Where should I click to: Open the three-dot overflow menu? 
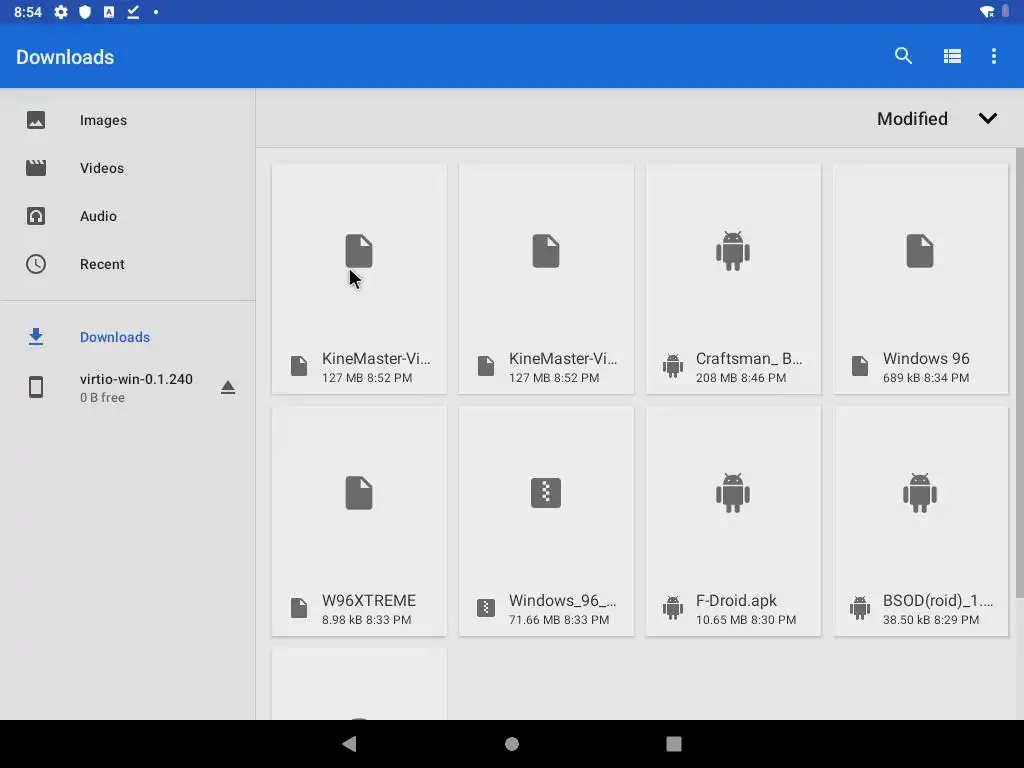[x=993, y=56]
